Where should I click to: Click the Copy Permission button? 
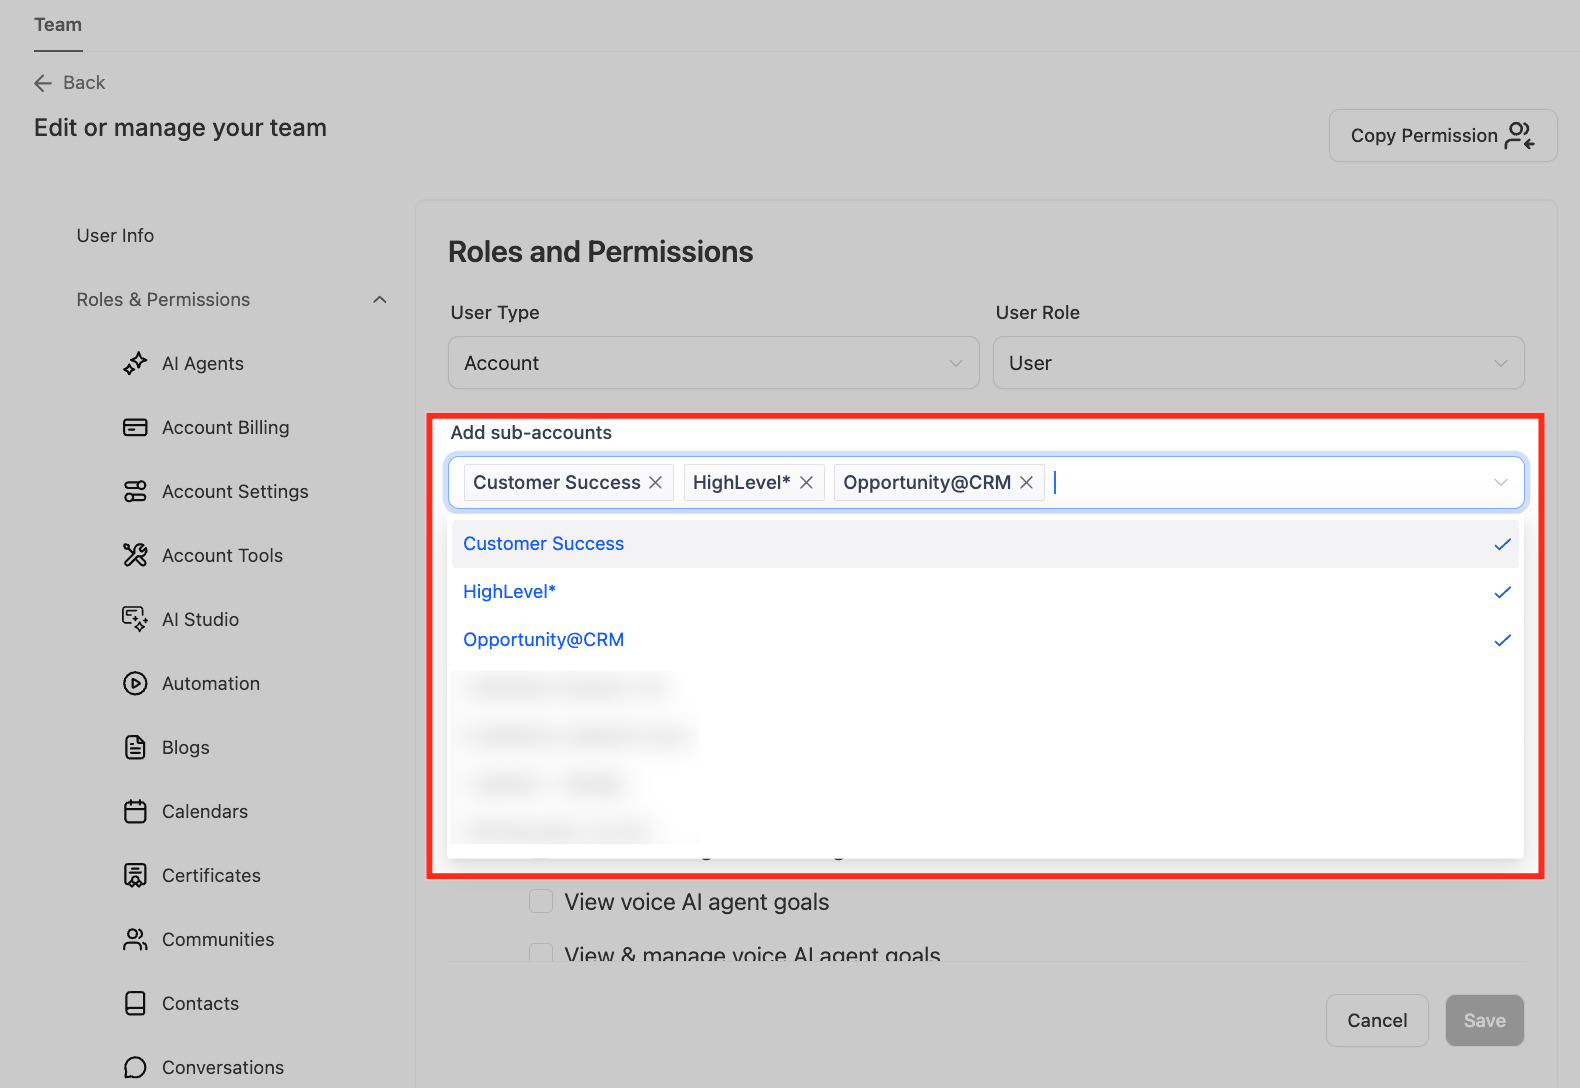tap(1443, 136)
